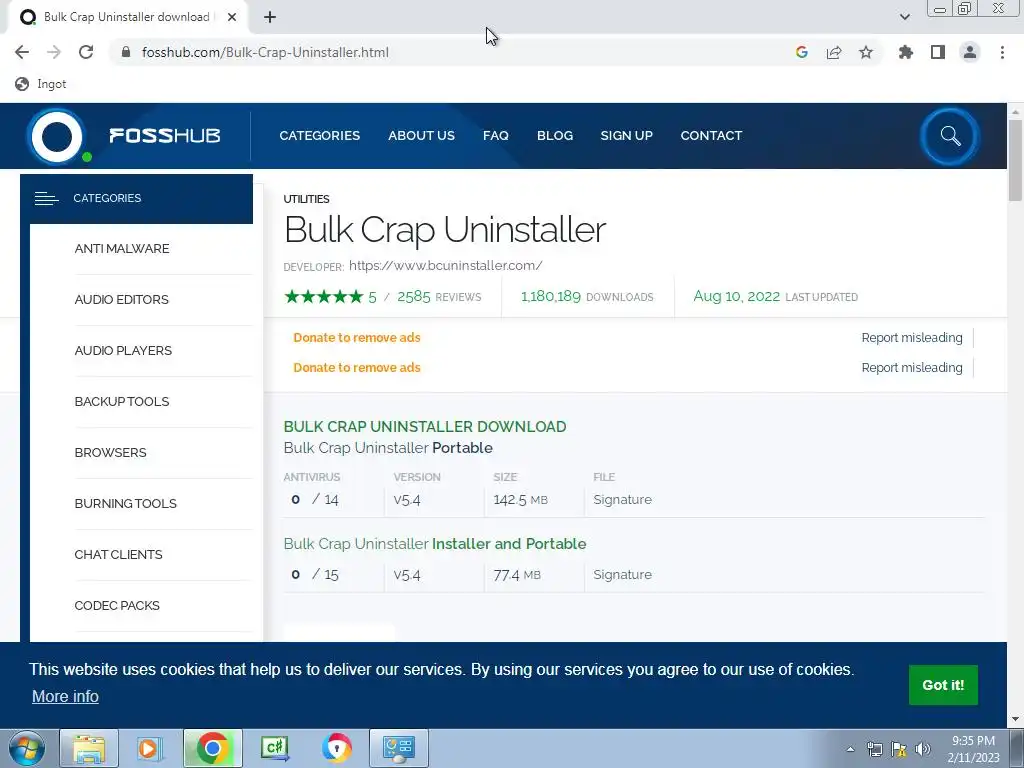The height and width of the screenshot is (768, 1024).
Task: Click the 1,180,189 downloads count
Action: tap(551, 296)
